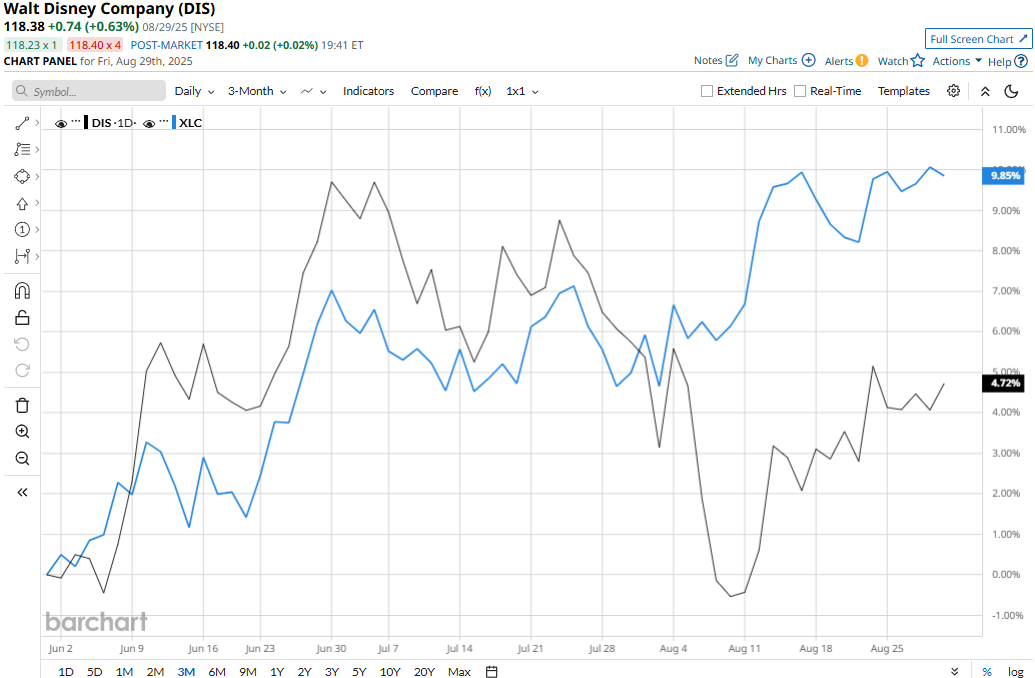Select the trend line drawing tool
Viewport: 1035px width, 678px height.
click(x=22, y=123)
